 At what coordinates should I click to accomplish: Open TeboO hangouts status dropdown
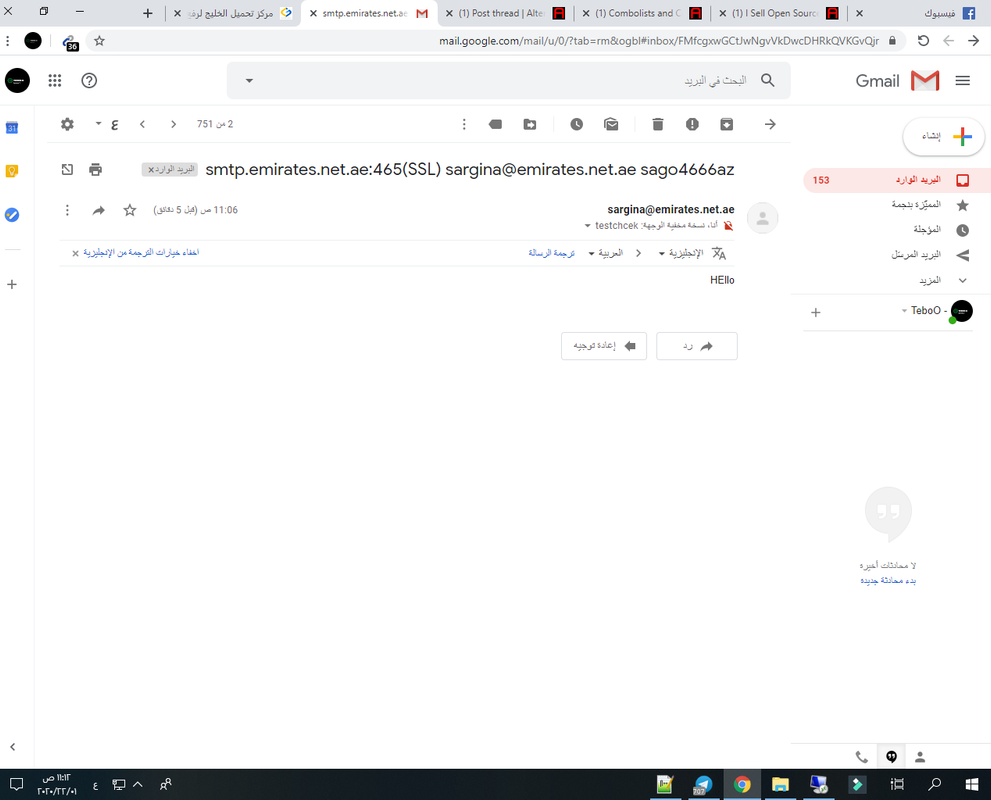point(904,310)
